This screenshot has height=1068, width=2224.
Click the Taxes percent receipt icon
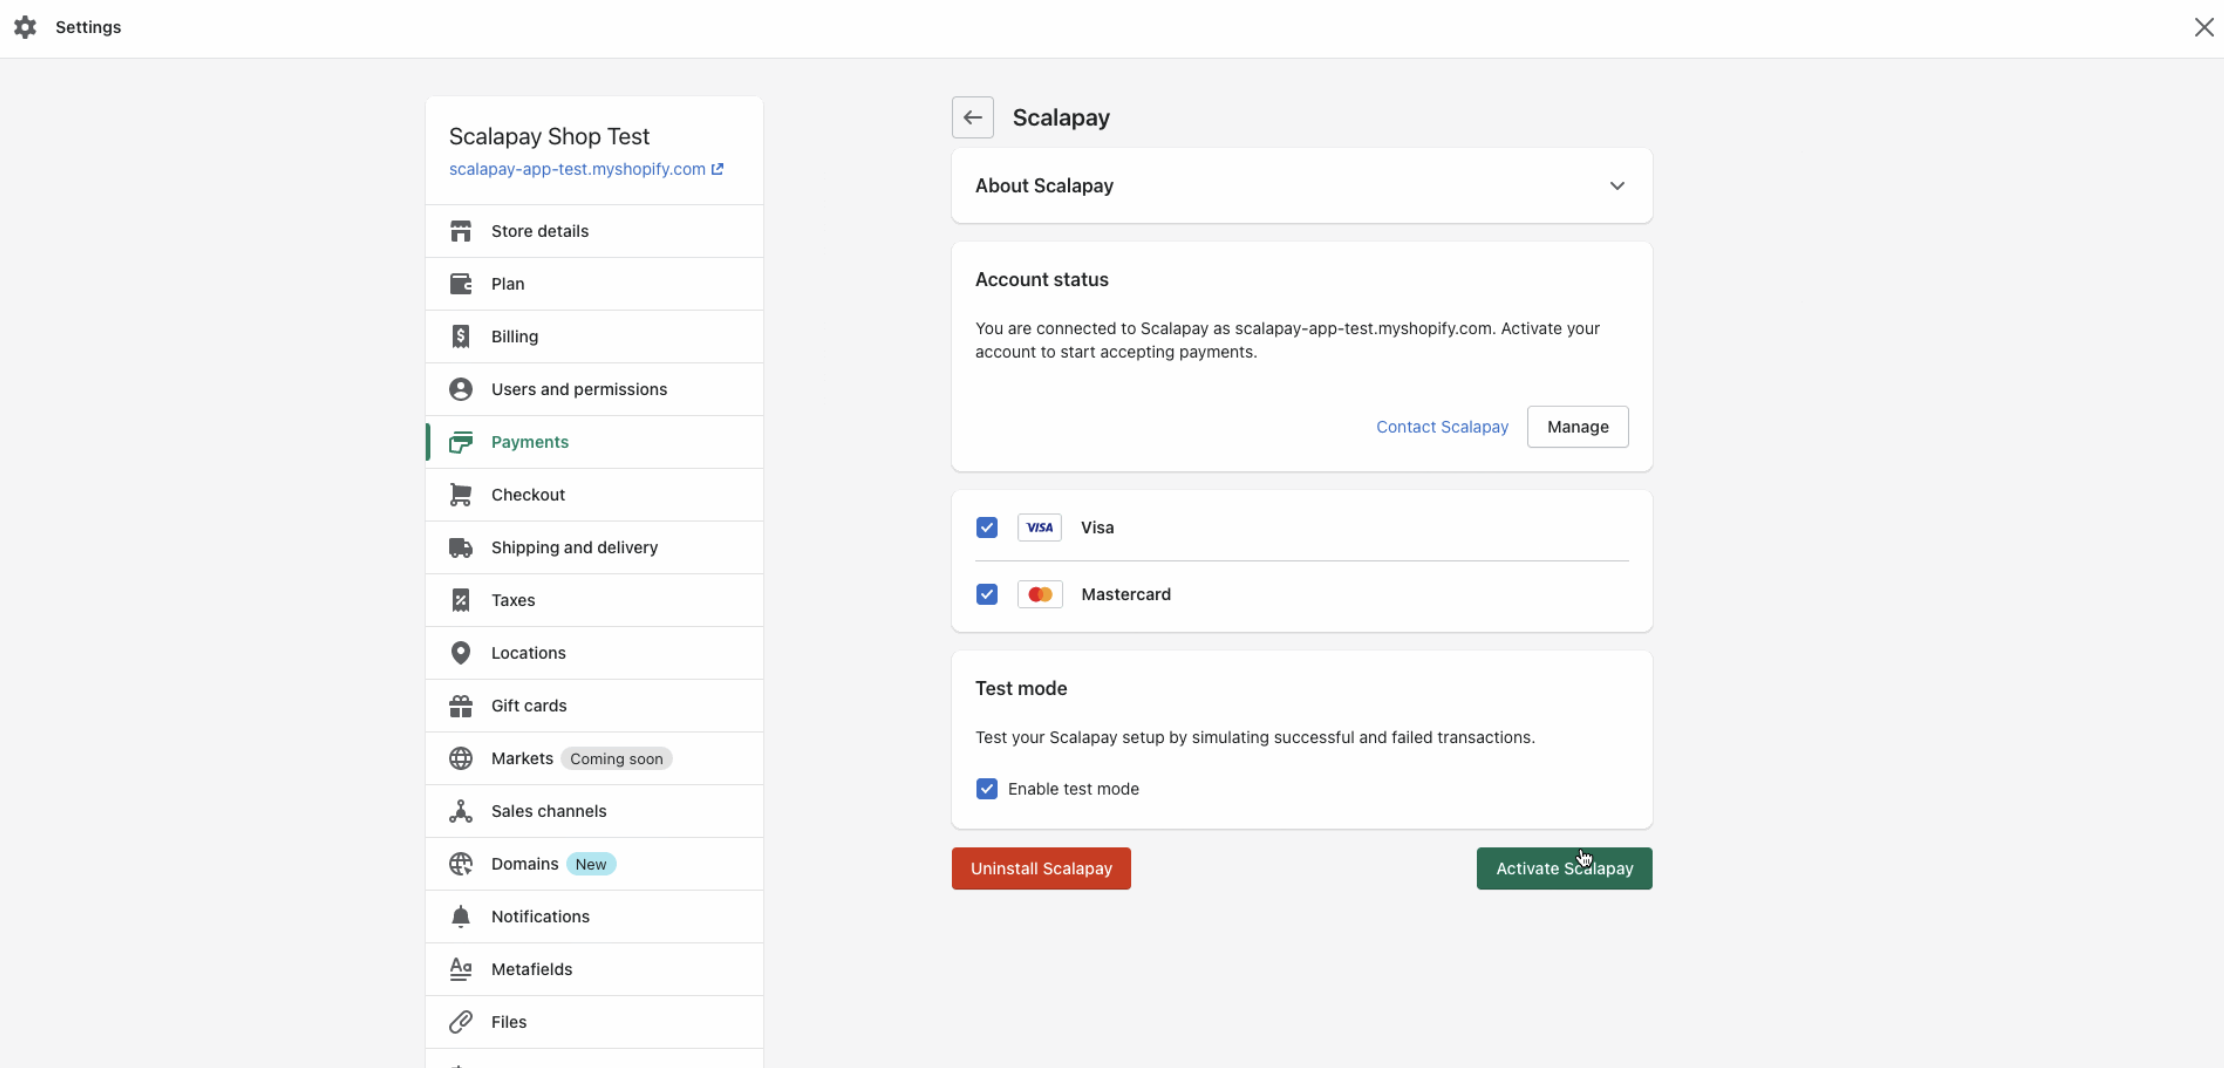click(460, 600)
